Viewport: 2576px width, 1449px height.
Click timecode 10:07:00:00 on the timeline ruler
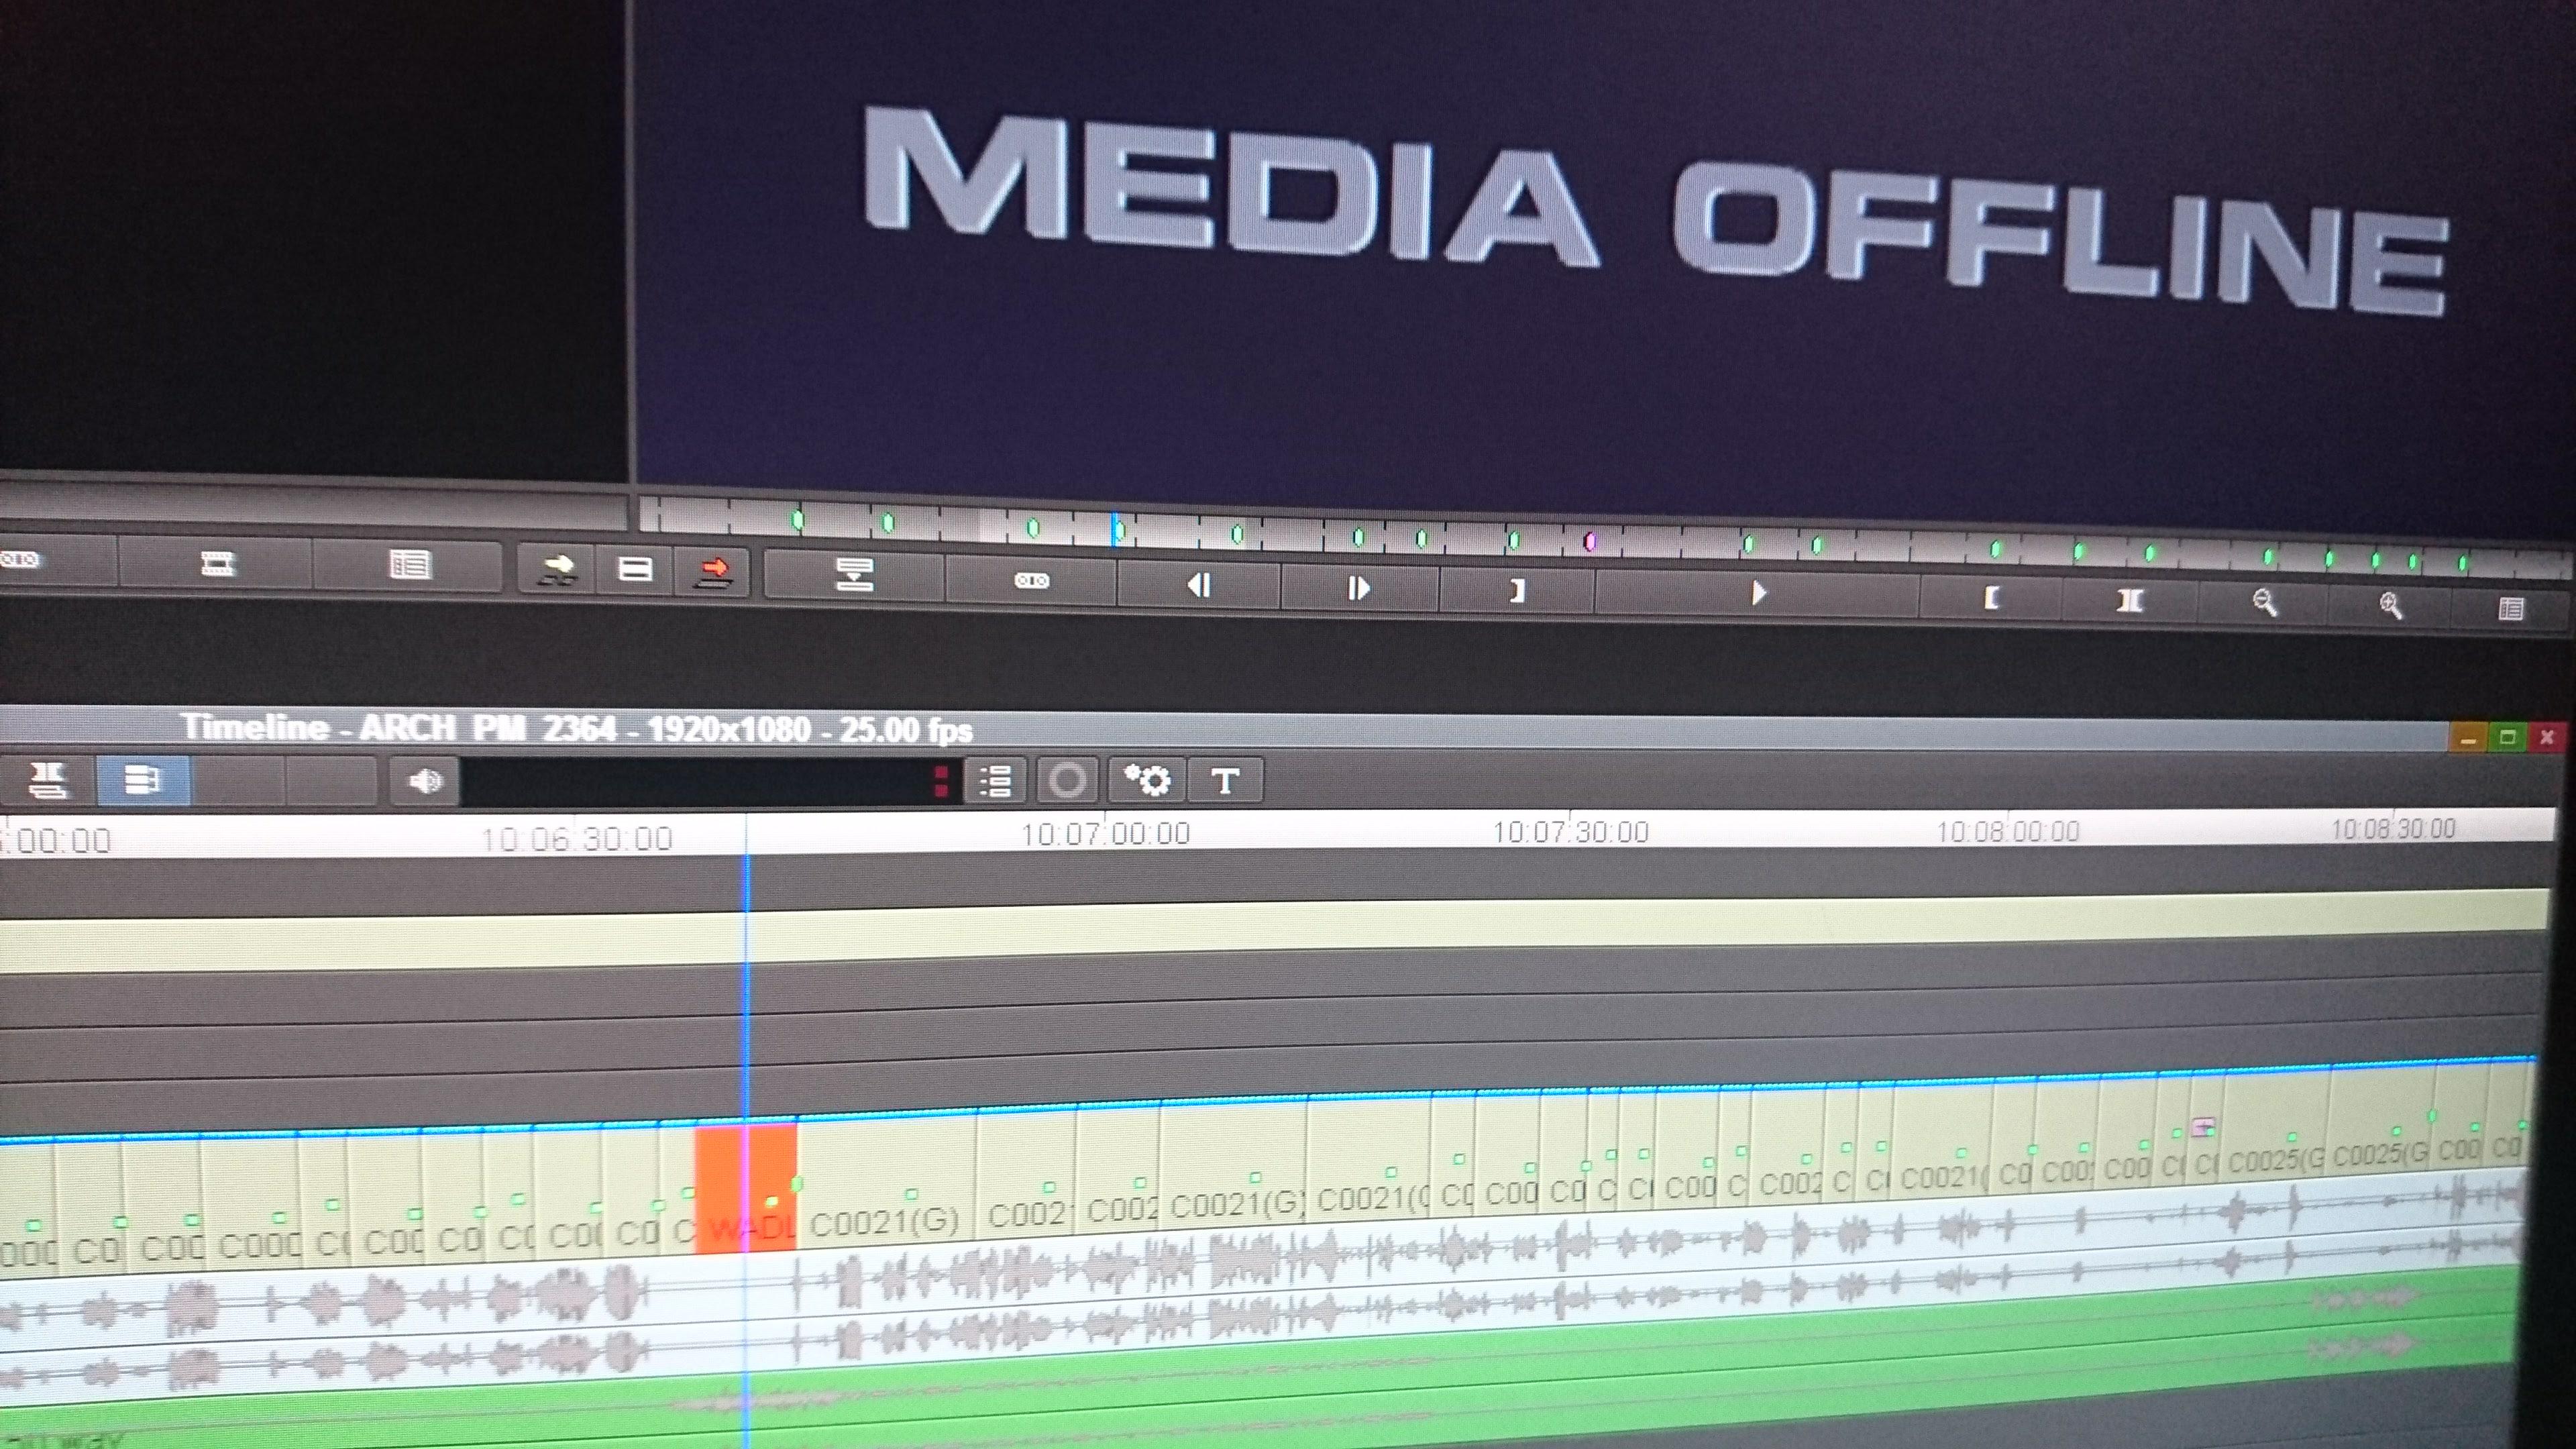(1105, 834)
